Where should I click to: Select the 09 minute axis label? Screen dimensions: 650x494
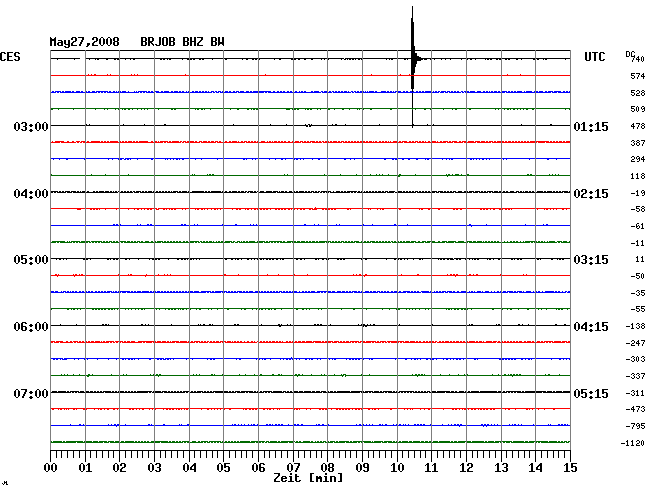[362, 468]
